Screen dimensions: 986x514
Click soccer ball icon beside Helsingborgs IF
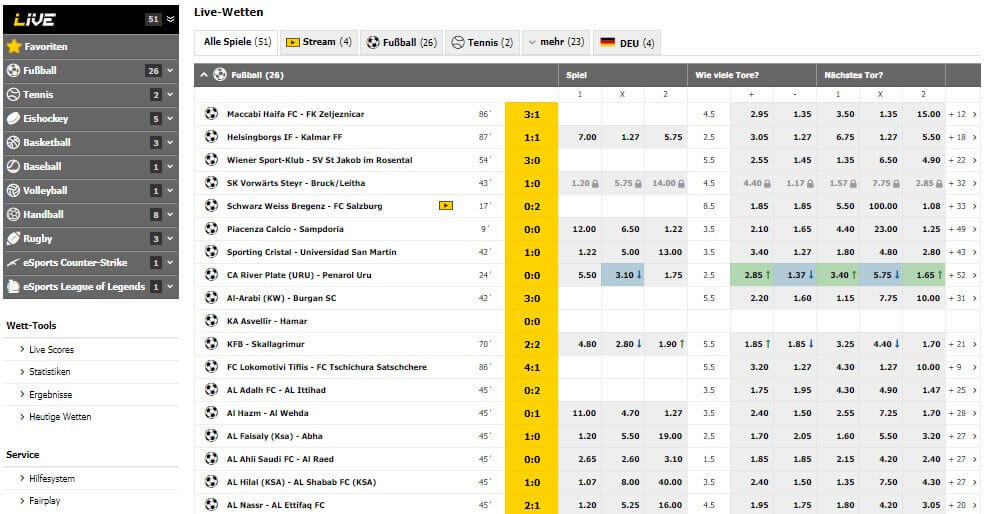click(x=211, y=137)
